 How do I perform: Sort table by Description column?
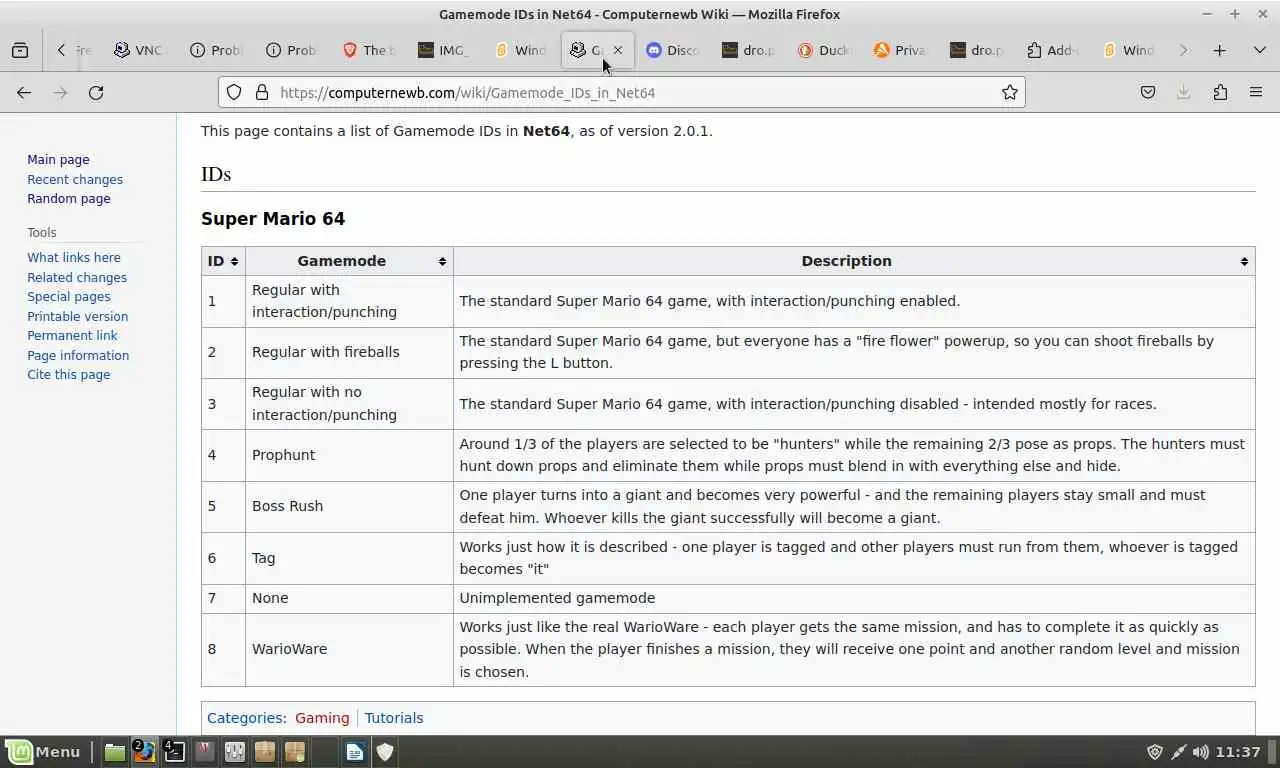click(x=854, y=261)
